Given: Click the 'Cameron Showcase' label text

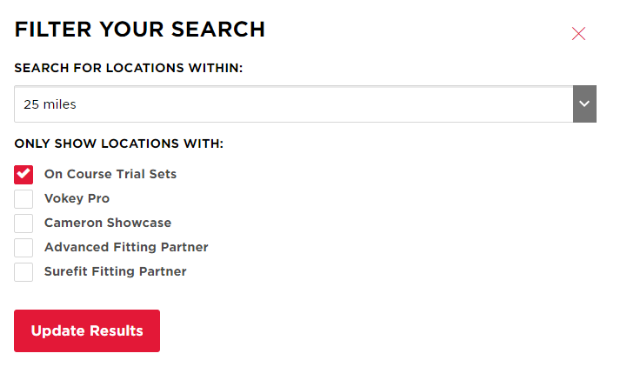Looking at the screenshot, I should coord(108,223).
